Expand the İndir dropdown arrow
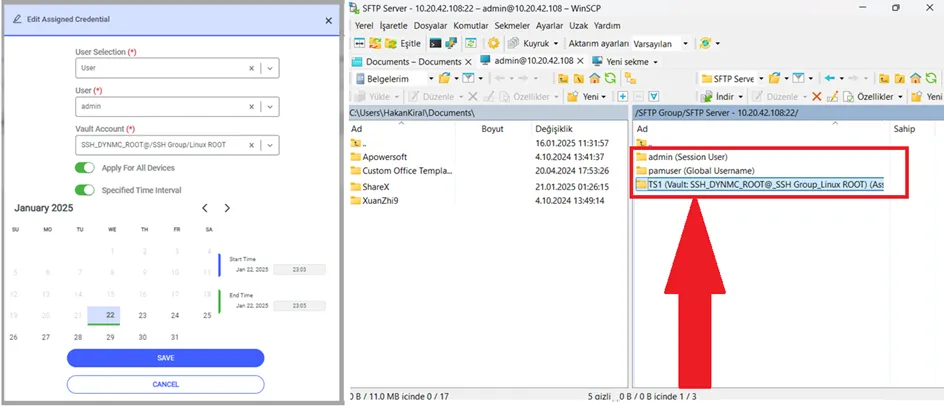The width and height of the screenshot is (944, 406). pyautogui.click(x=741, y=96)
